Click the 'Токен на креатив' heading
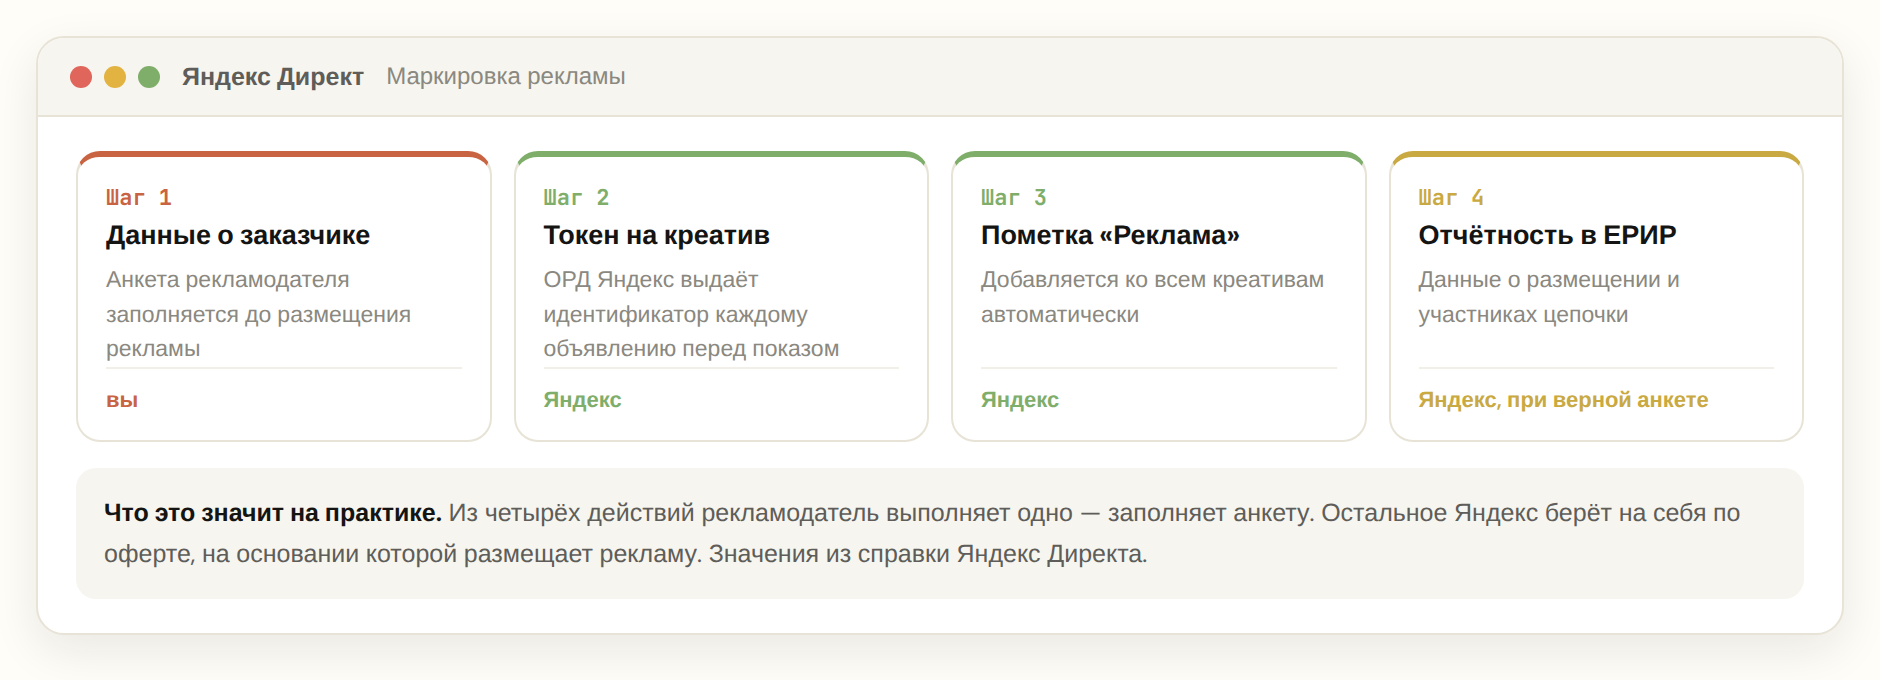Image resolution: width=1880 pixels, height=680 pixels. 656,235
